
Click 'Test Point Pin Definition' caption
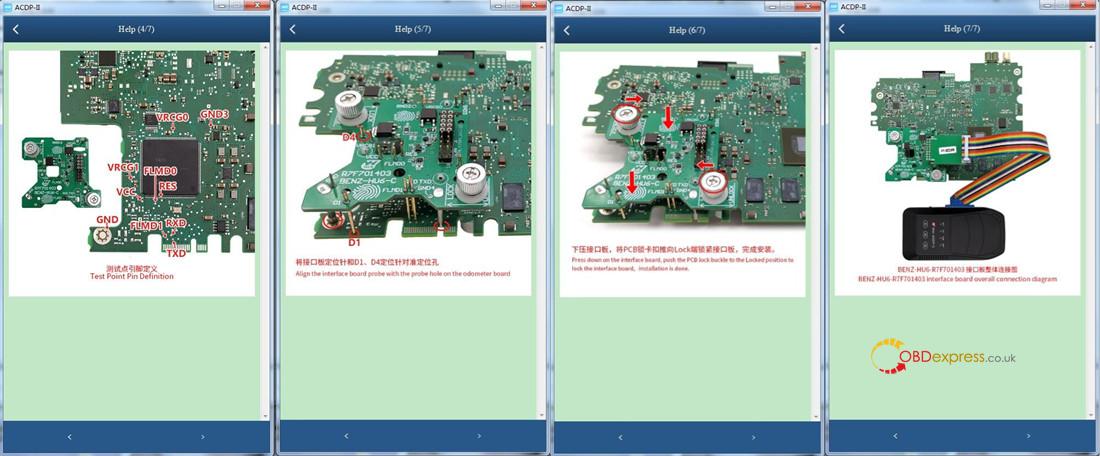132,276
